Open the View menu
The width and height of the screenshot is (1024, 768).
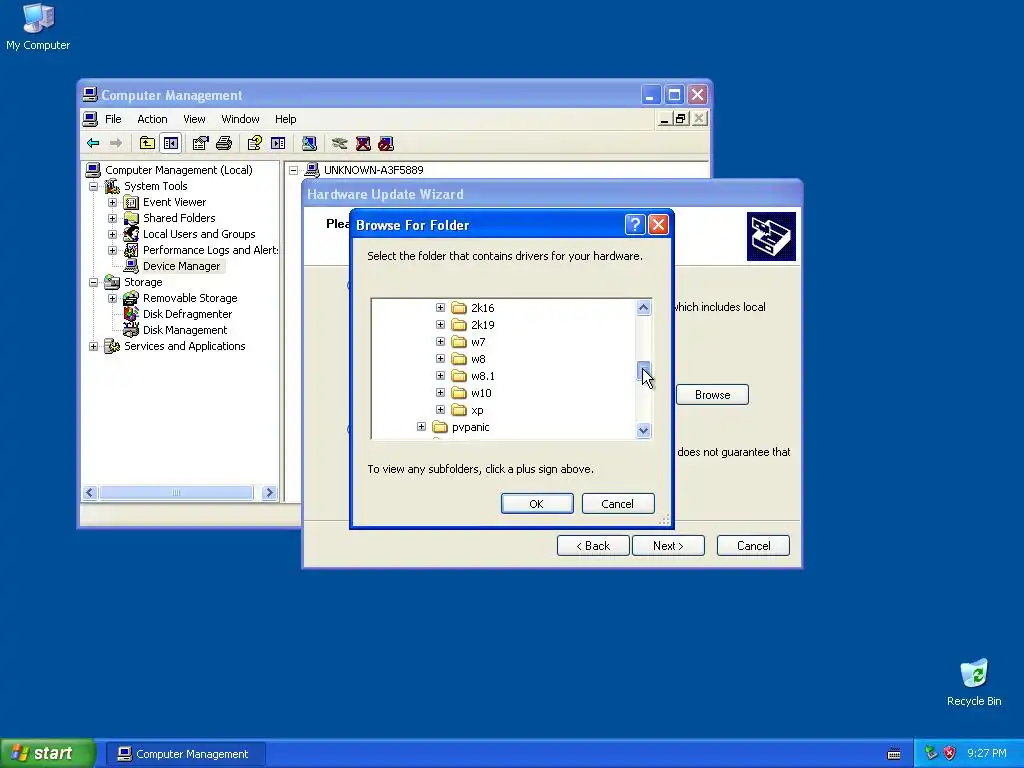[x=194, y=119]
